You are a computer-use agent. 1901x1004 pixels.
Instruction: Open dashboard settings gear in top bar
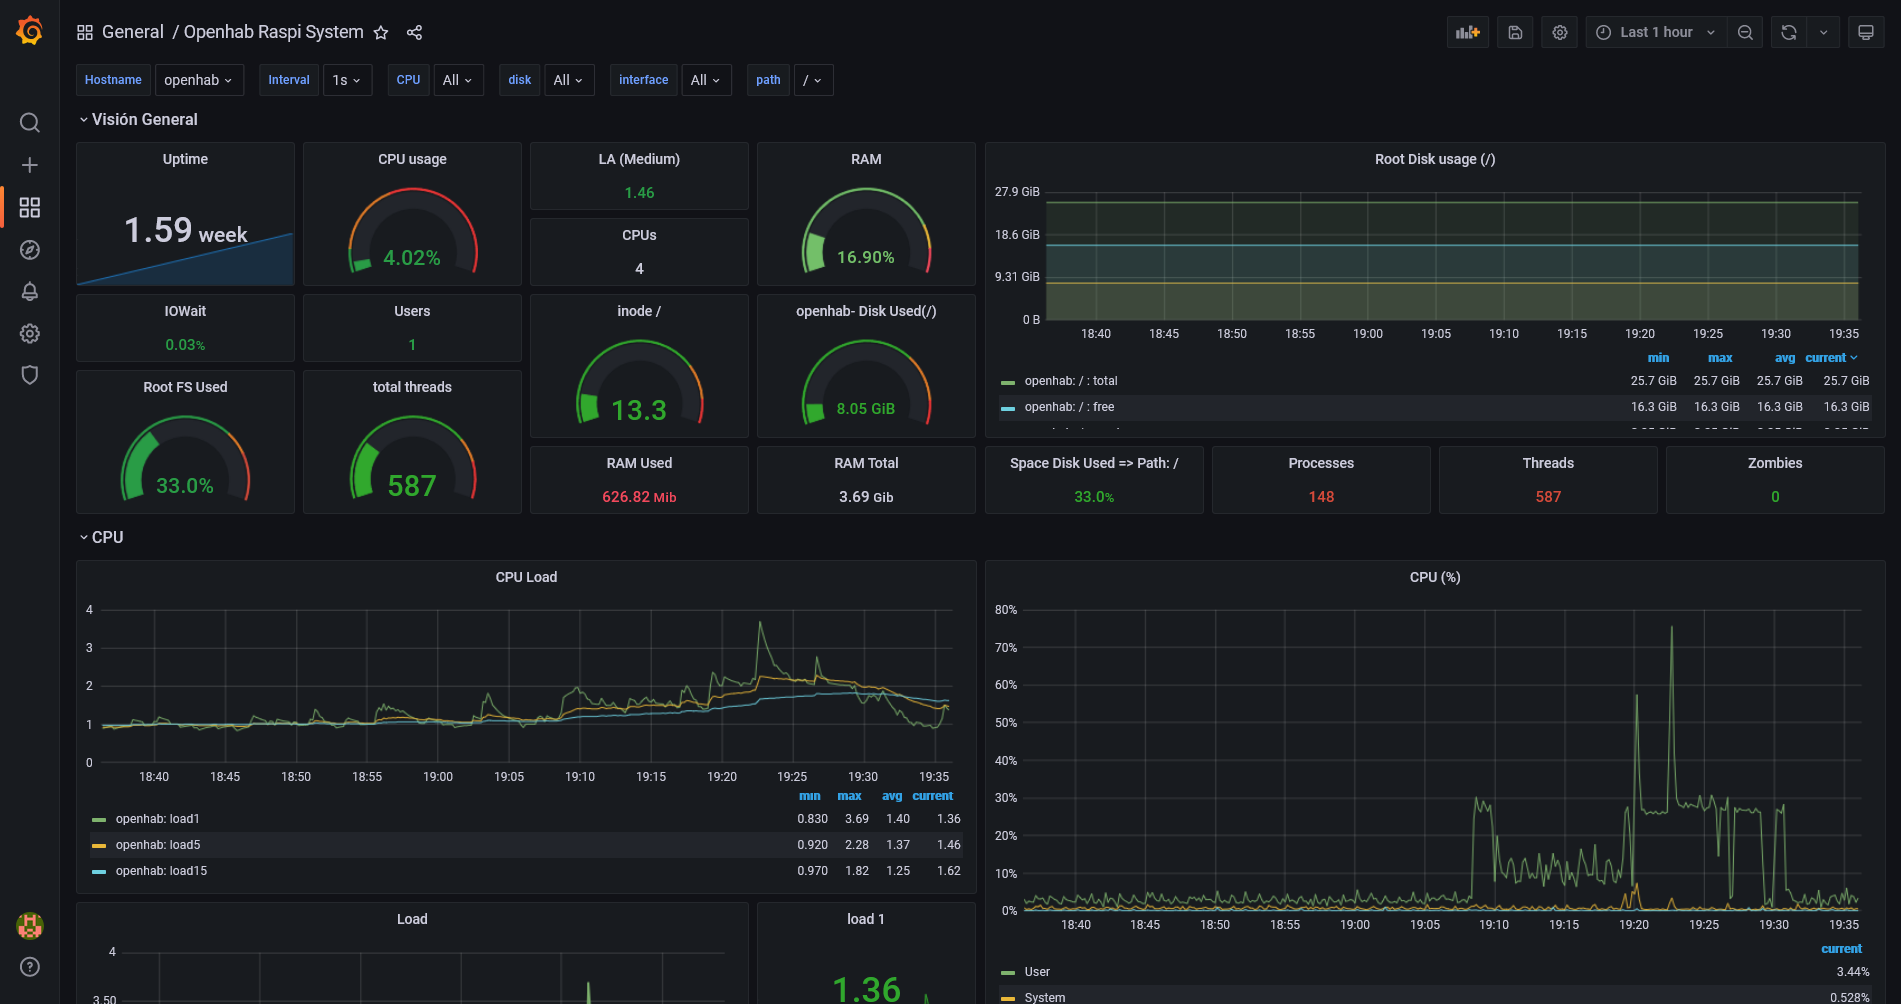[1559, 33]
